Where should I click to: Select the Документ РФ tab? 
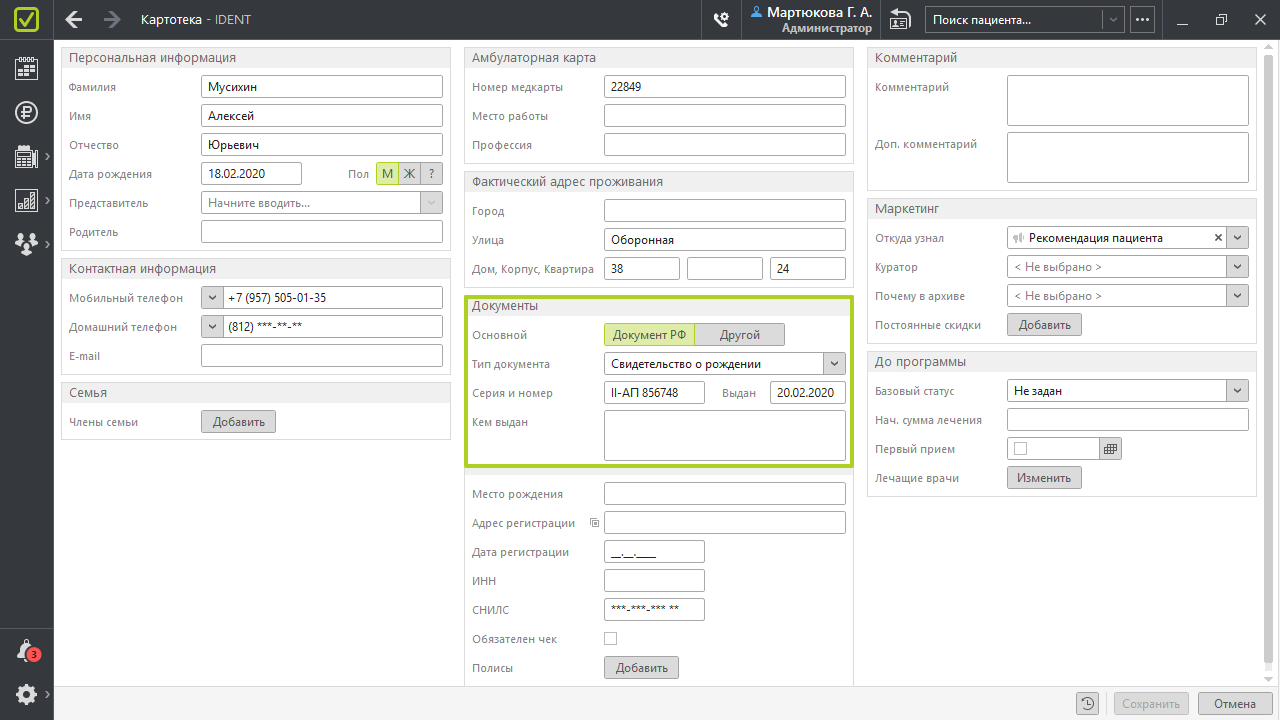649,335
